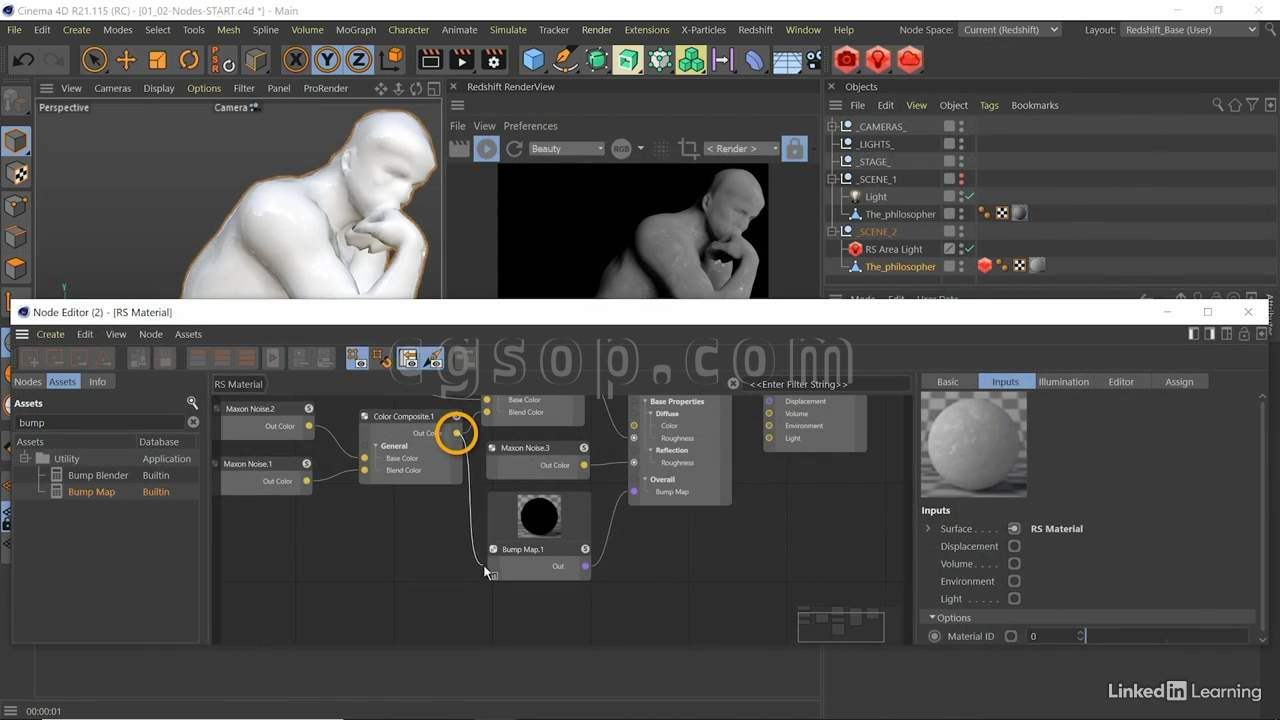The width and height of the screenshot is (1280, 720).
Task: Activate the Rotate tool
Action: click(189, 60)
